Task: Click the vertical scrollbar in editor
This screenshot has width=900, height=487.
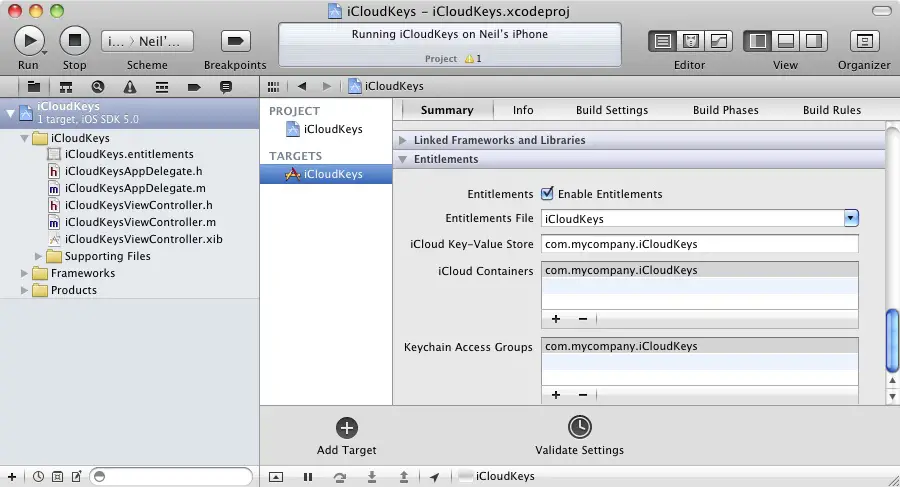Action: [892, 340]
